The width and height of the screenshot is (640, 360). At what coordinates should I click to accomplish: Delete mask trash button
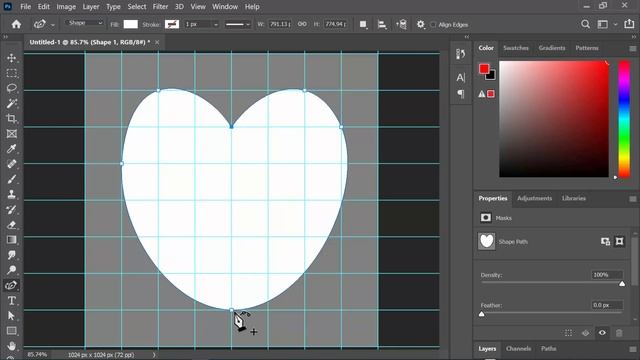pos(619,333)
